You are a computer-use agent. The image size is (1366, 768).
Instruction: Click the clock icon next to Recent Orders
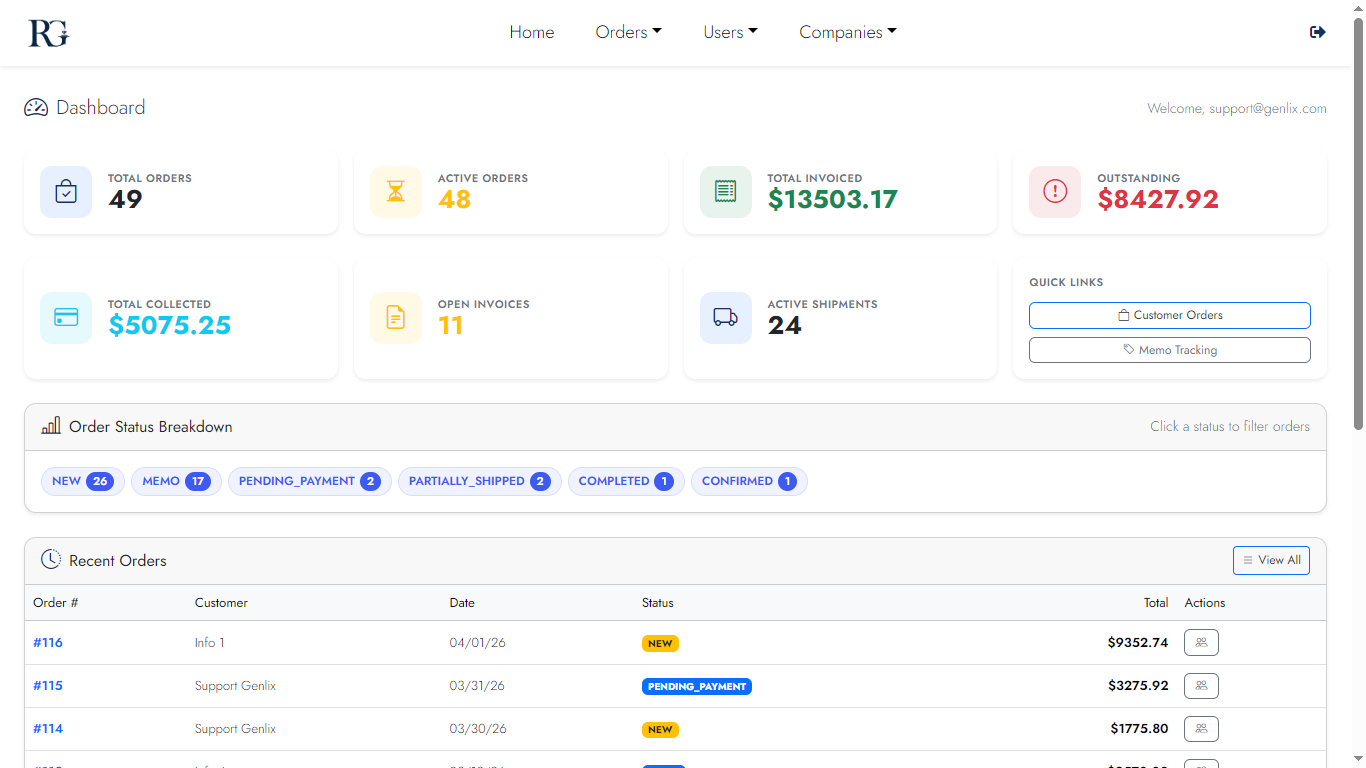[51, 559]
